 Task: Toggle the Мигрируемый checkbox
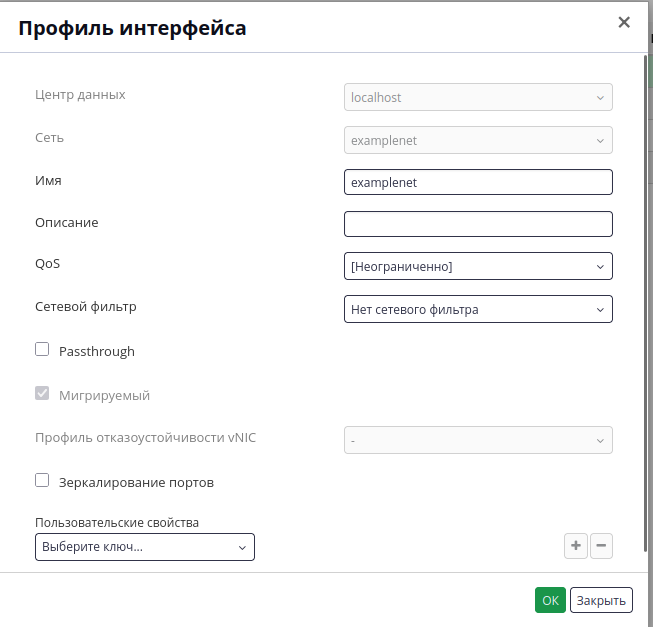42,393
